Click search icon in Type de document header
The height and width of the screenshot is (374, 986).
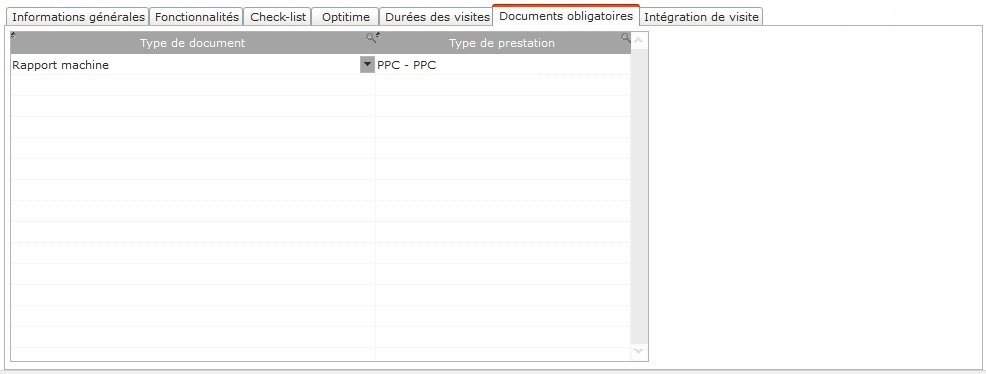371,38
